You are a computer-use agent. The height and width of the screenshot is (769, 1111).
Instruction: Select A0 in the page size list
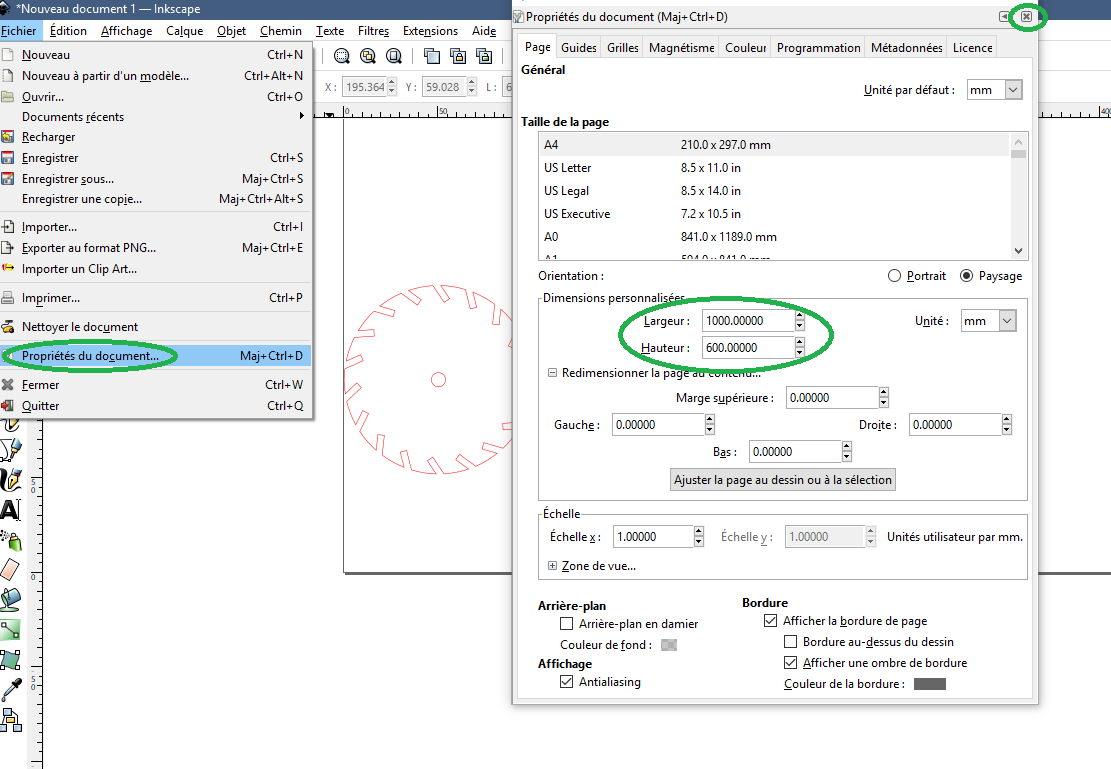[x=774, y=237]
